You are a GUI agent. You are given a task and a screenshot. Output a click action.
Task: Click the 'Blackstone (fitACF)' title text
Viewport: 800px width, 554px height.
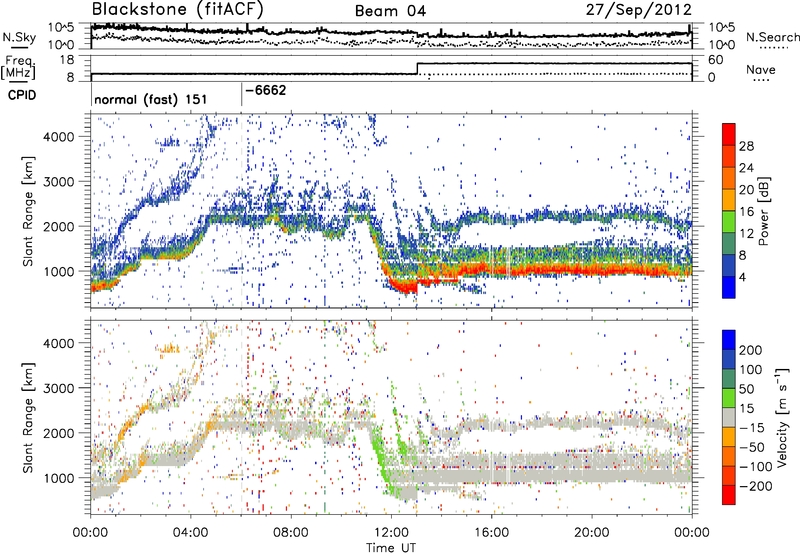[x=177, y=10]
